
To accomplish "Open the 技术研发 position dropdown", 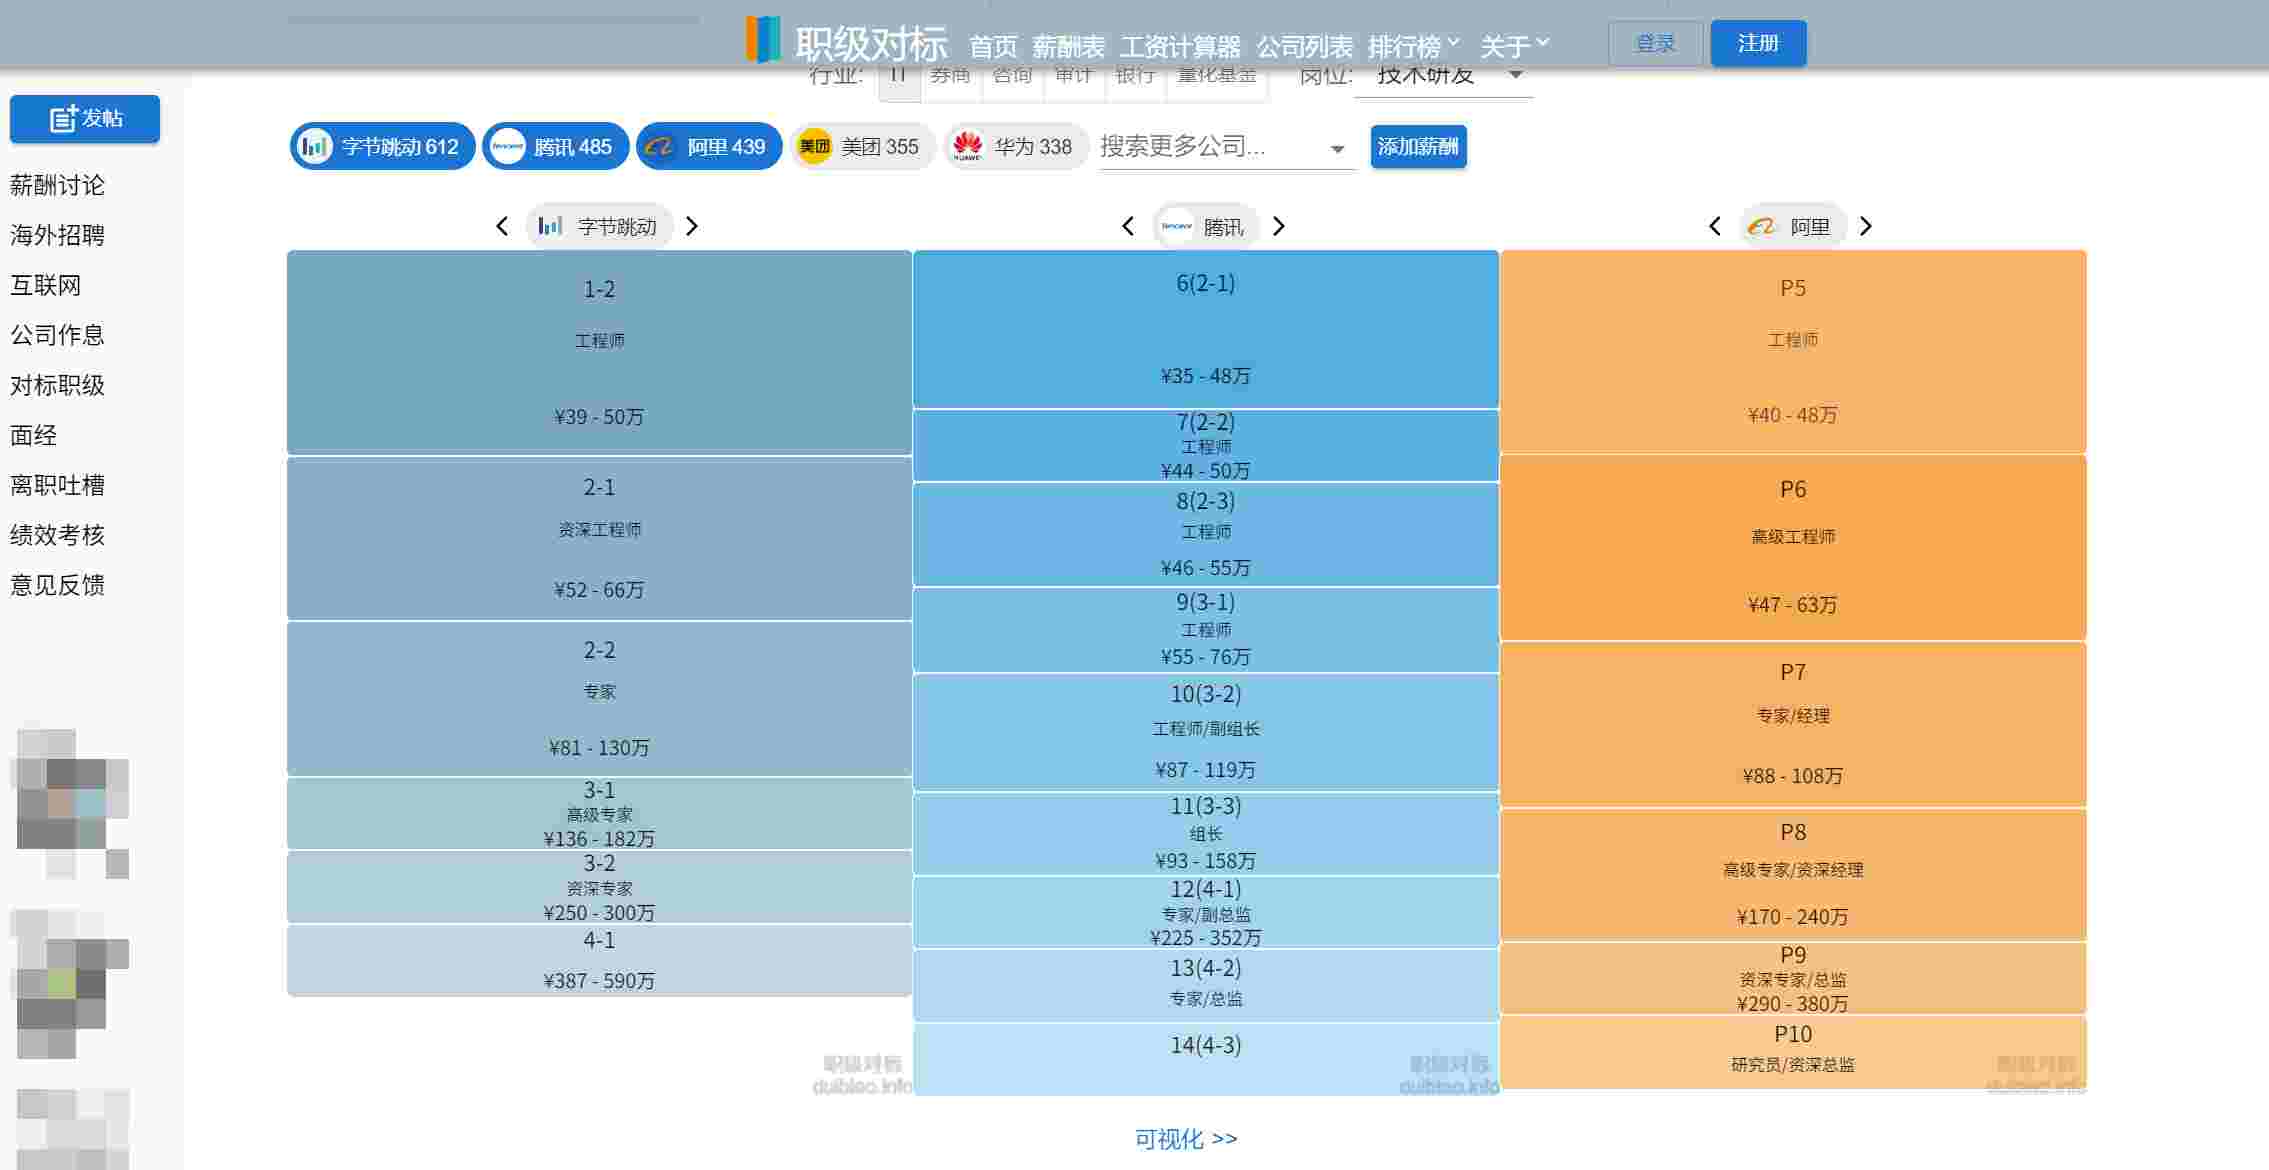I will click(x=1444, y=75).
